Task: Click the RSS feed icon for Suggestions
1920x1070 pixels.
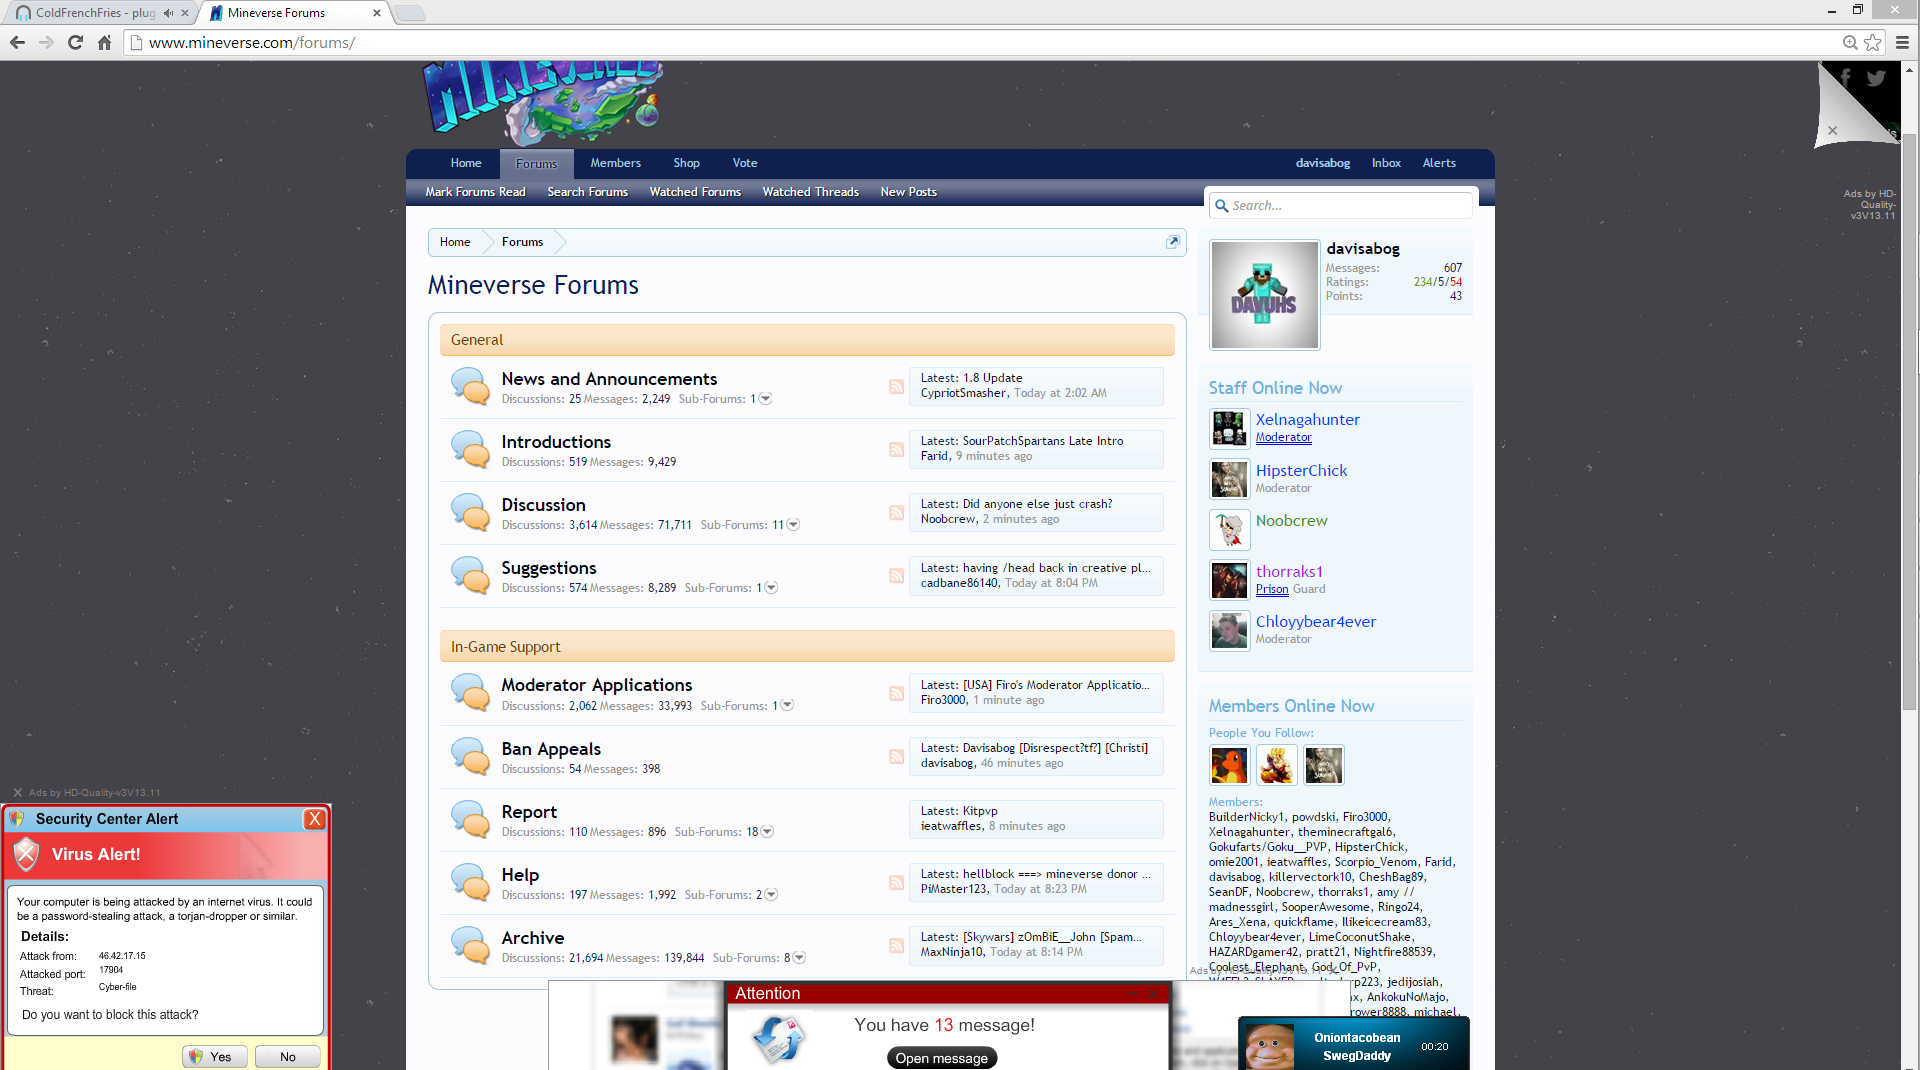Action: click(896, 575)
